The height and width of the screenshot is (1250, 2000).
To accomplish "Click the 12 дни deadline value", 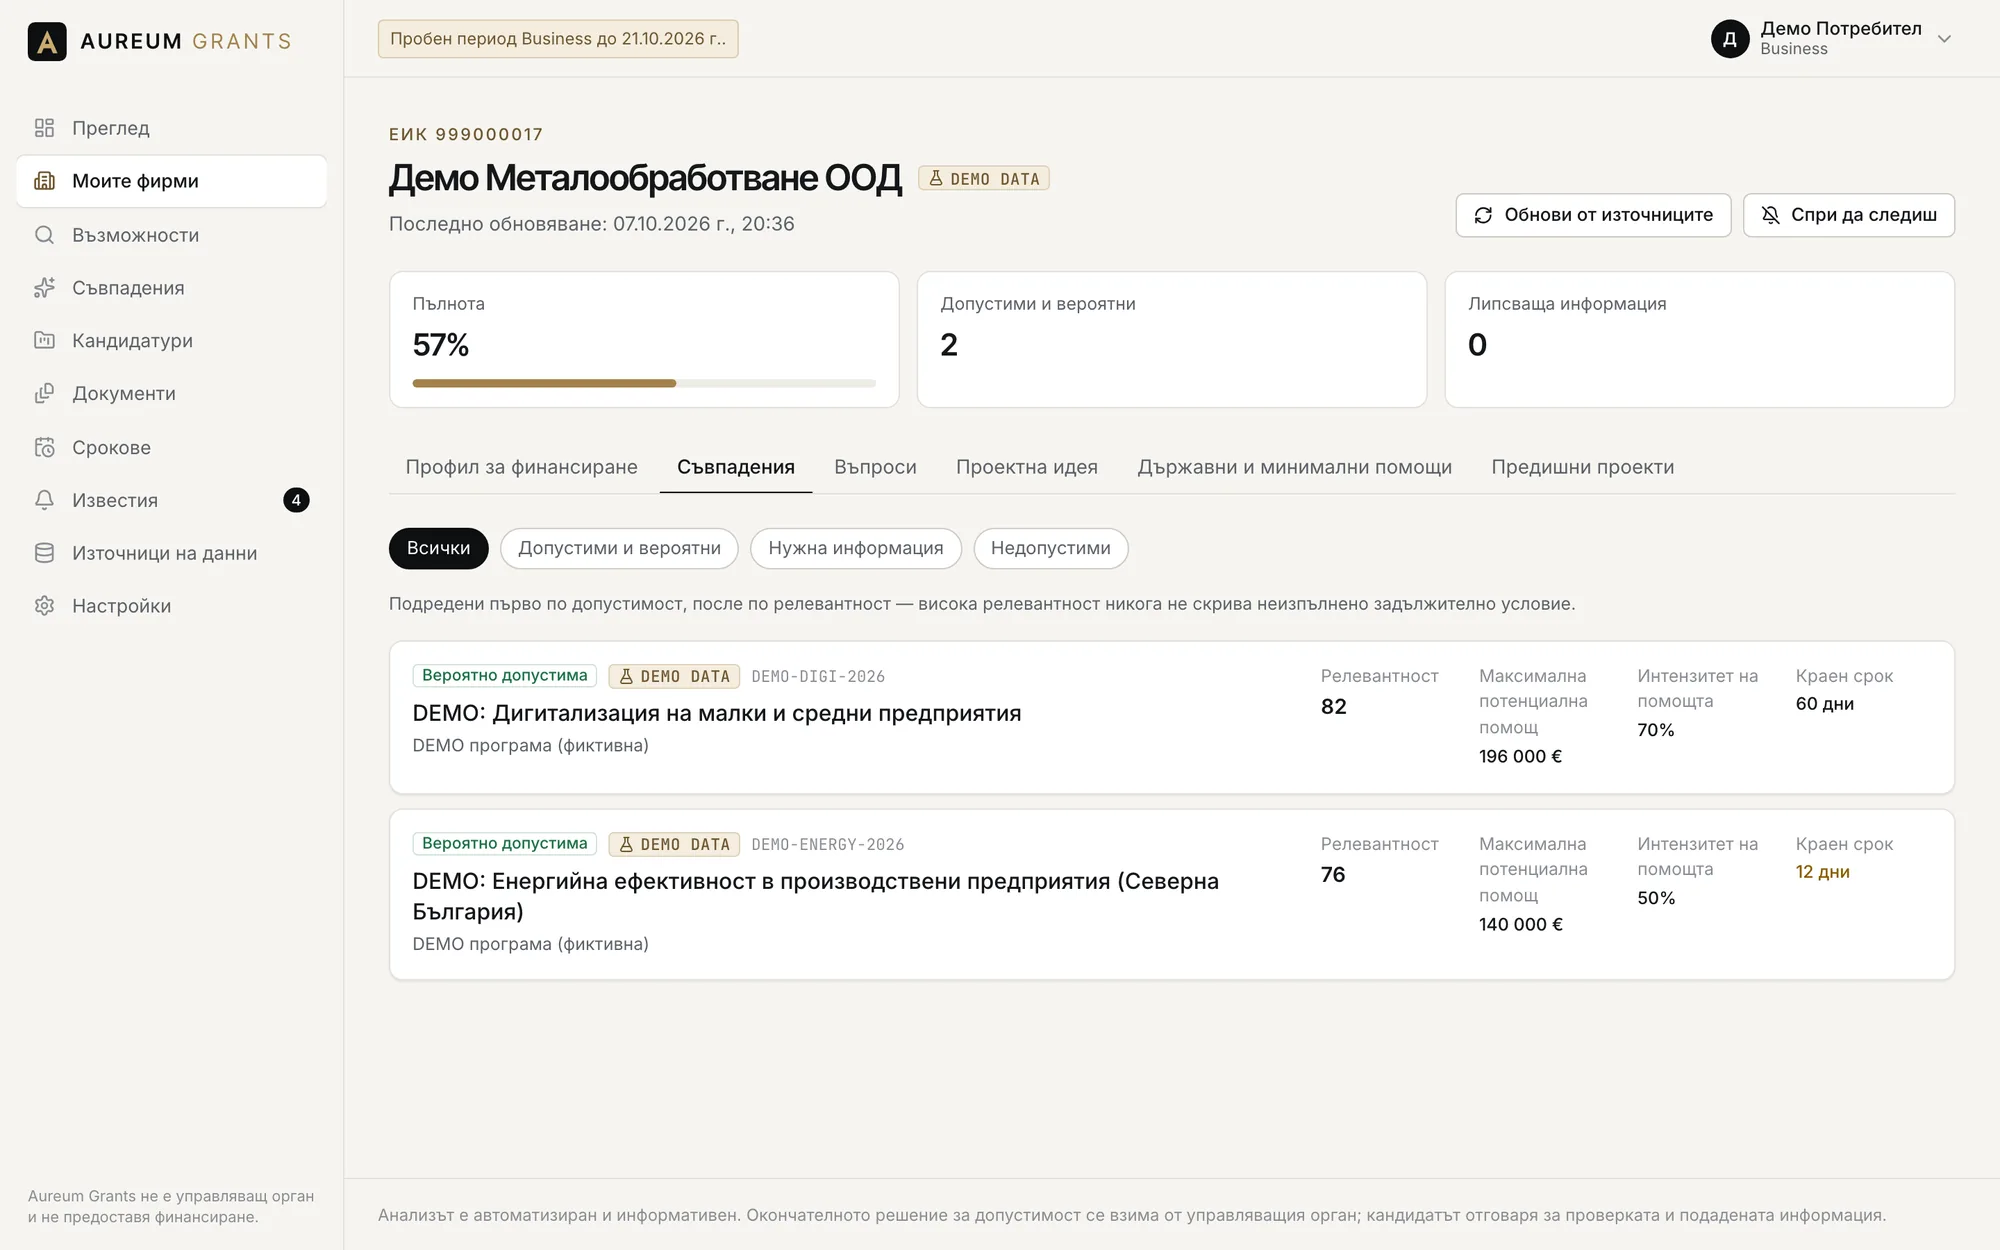I will [1822, 872].
